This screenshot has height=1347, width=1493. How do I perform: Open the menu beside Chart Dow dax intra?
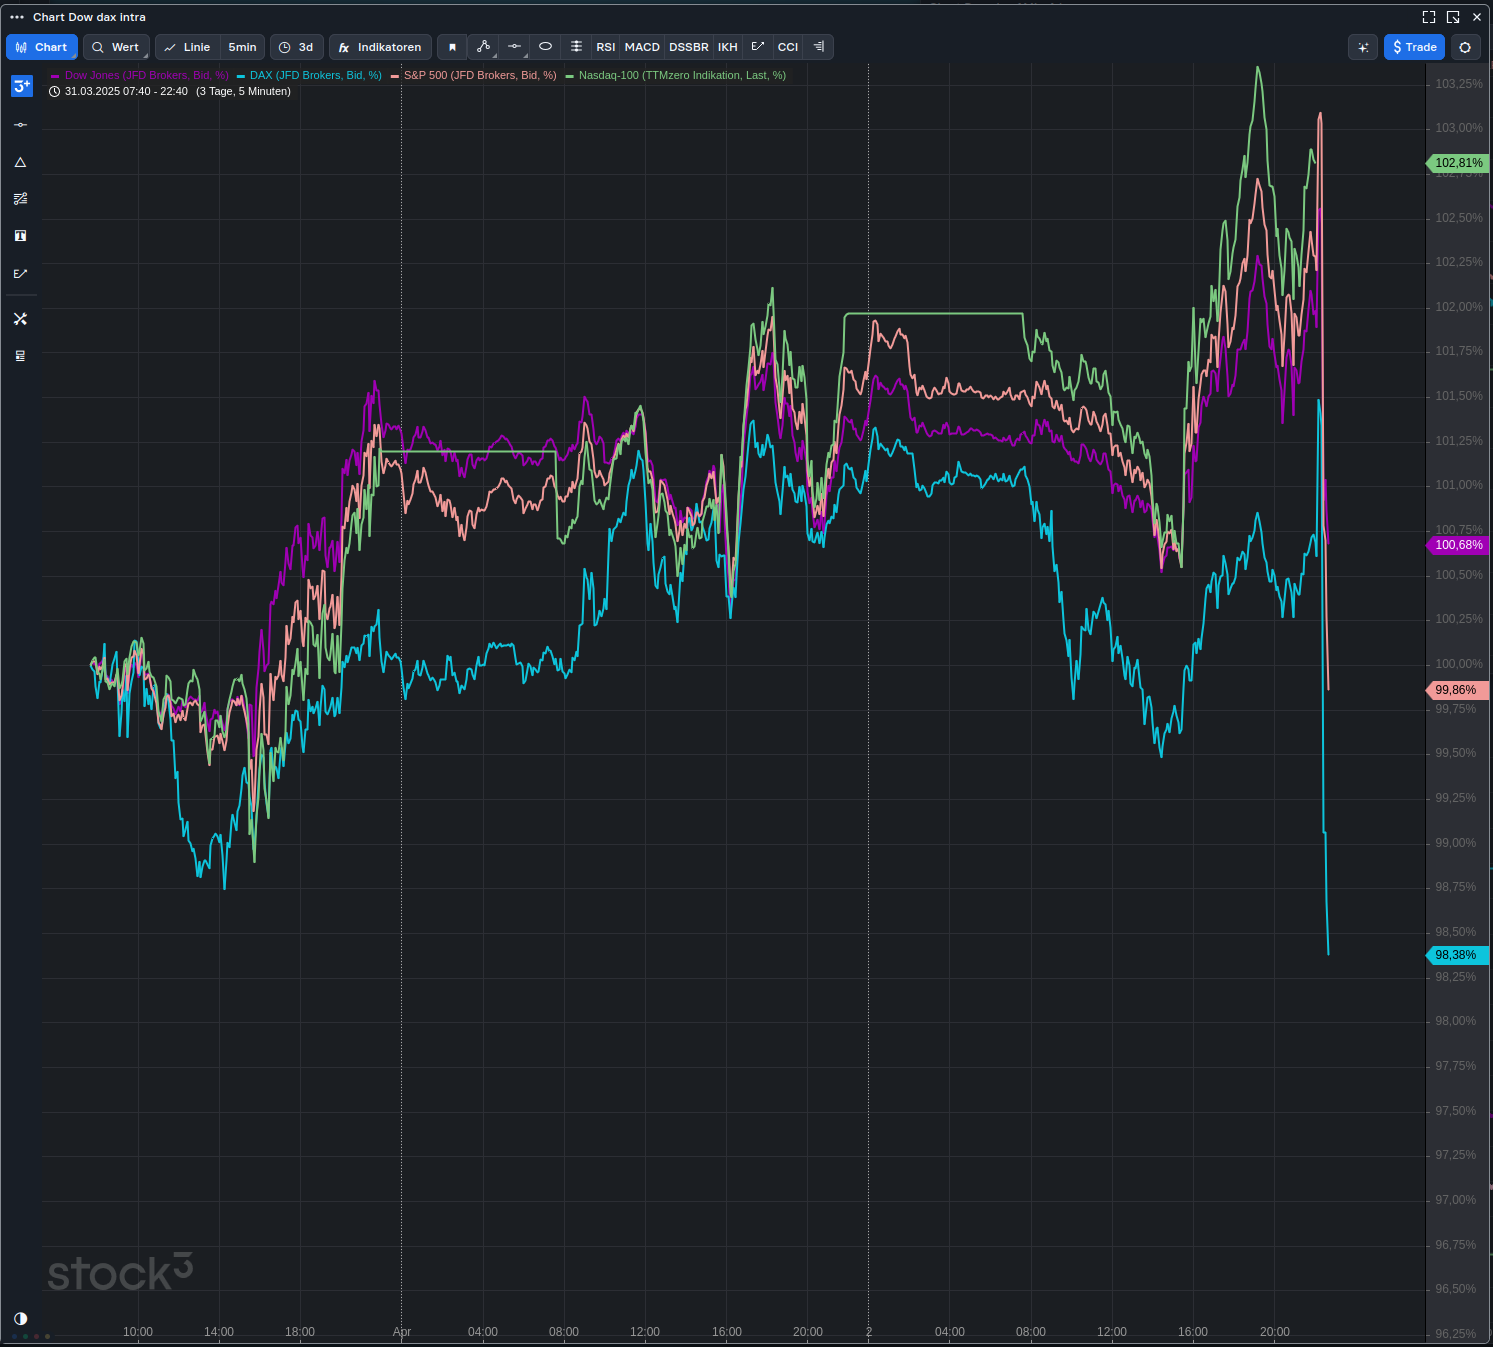click(15, 17)
